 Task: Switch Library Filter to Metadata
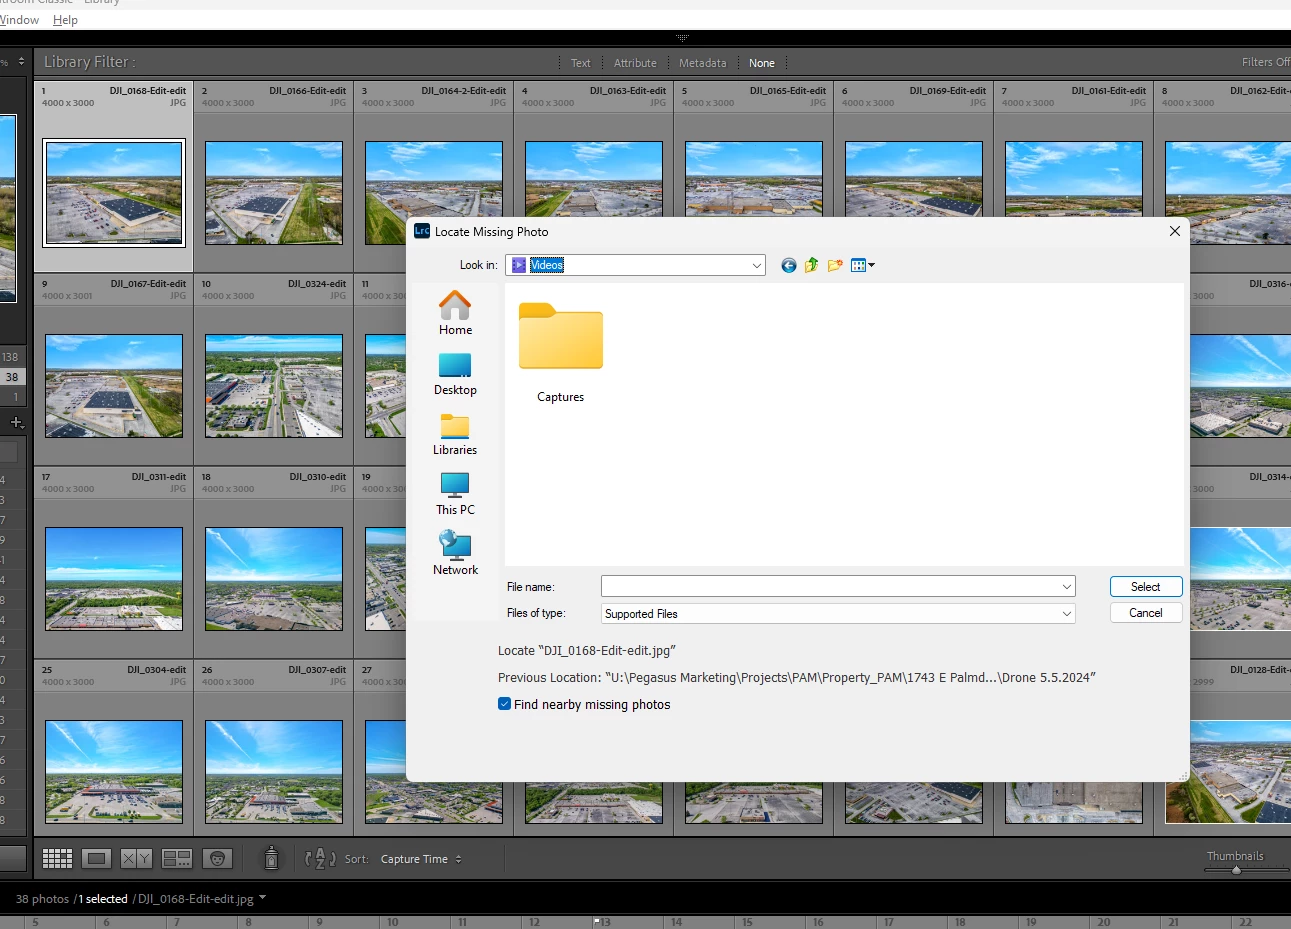point(703,63)
